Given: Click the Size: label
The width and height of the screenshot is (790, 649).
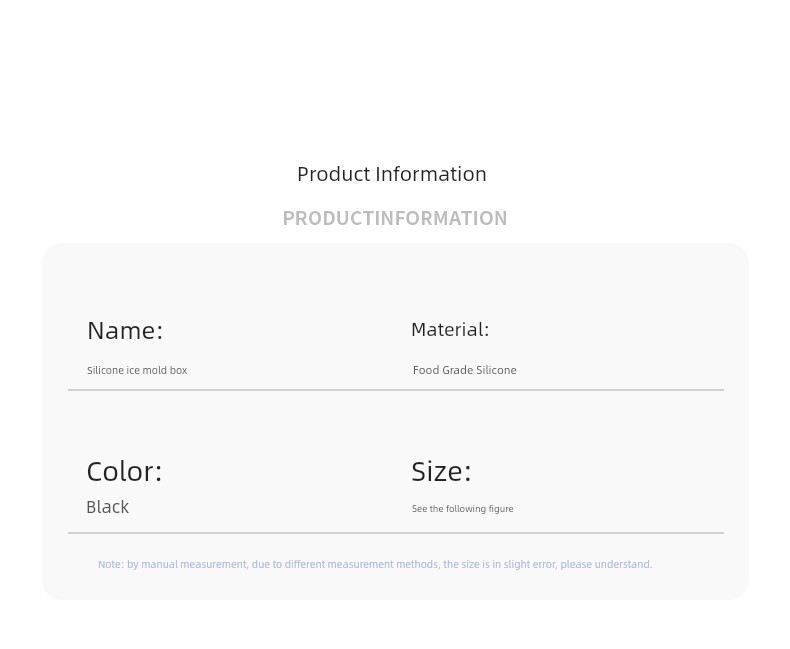Looking at the screenshot, I should click(x=441, y=472).
